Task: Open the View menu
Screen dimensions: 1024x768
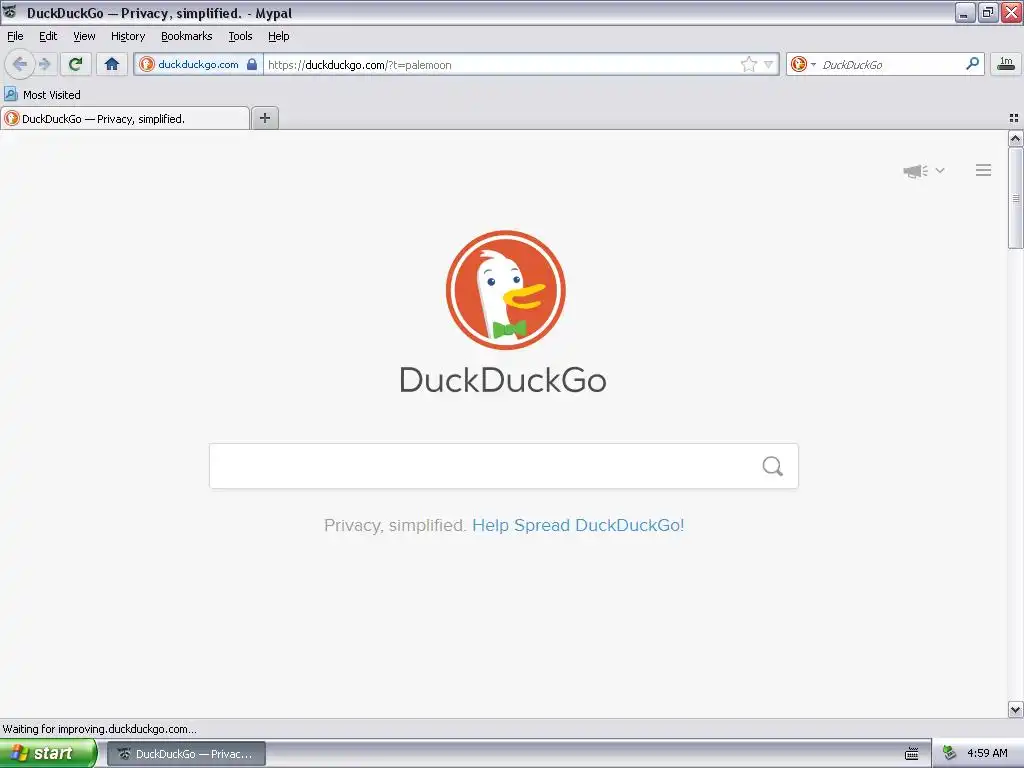Action: point(84,36)
